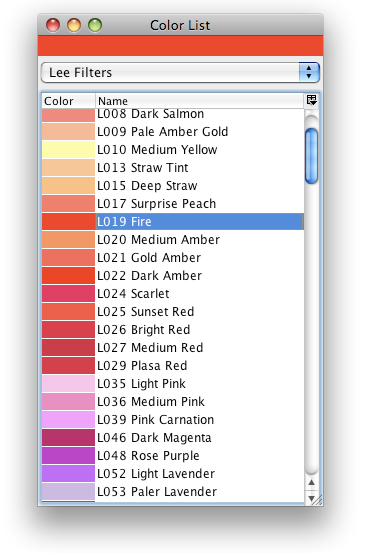Click the scrollbar up arrow
375x553 pixels.
coord(312,482)
